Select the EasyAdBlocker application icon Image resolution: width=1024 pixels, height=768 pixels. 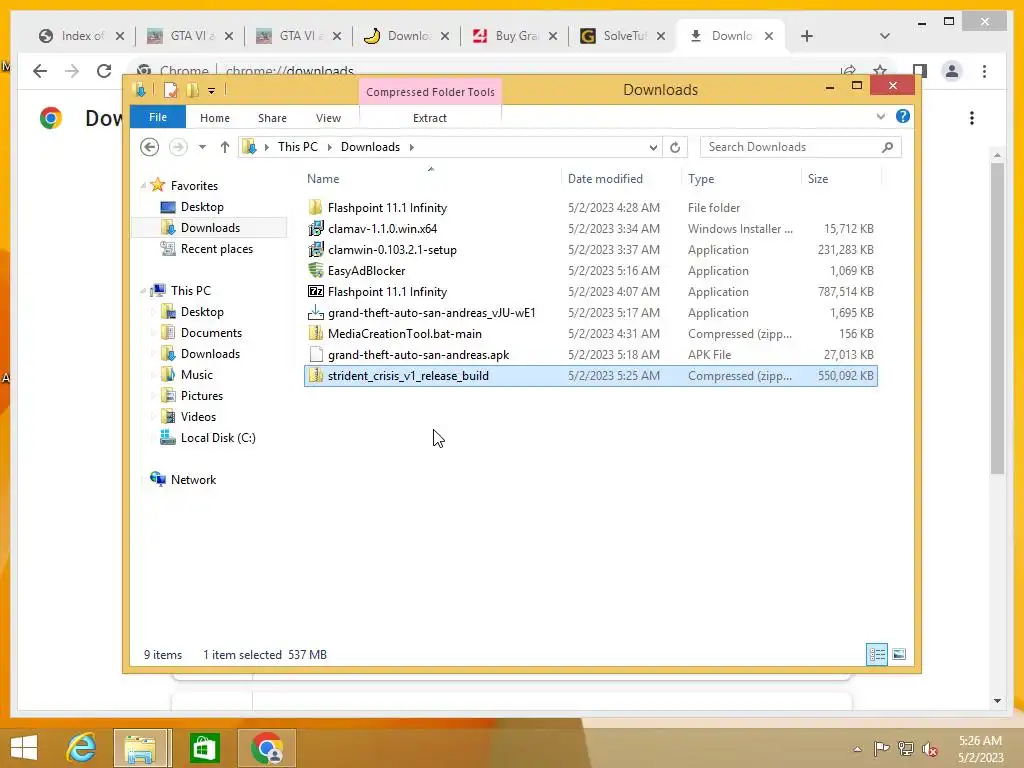tap(315, 270)
